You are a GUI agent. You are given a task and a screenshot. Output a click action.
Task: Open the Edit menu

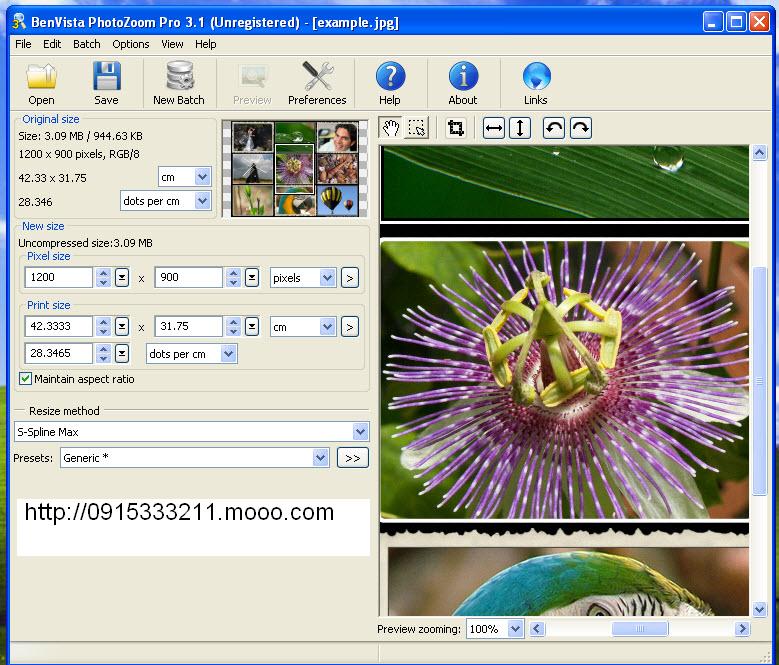click(52, 44)
